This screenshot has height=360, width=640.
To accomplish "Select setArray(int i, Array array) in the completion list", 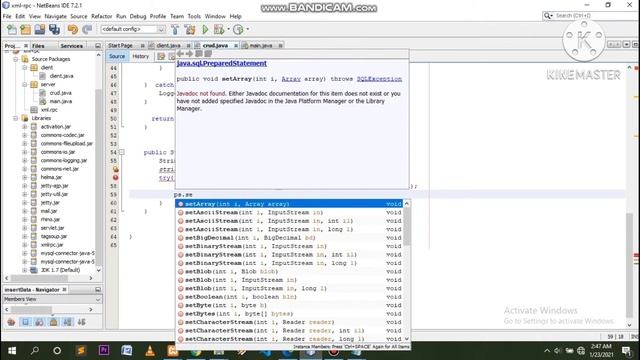I will point(290,204).
